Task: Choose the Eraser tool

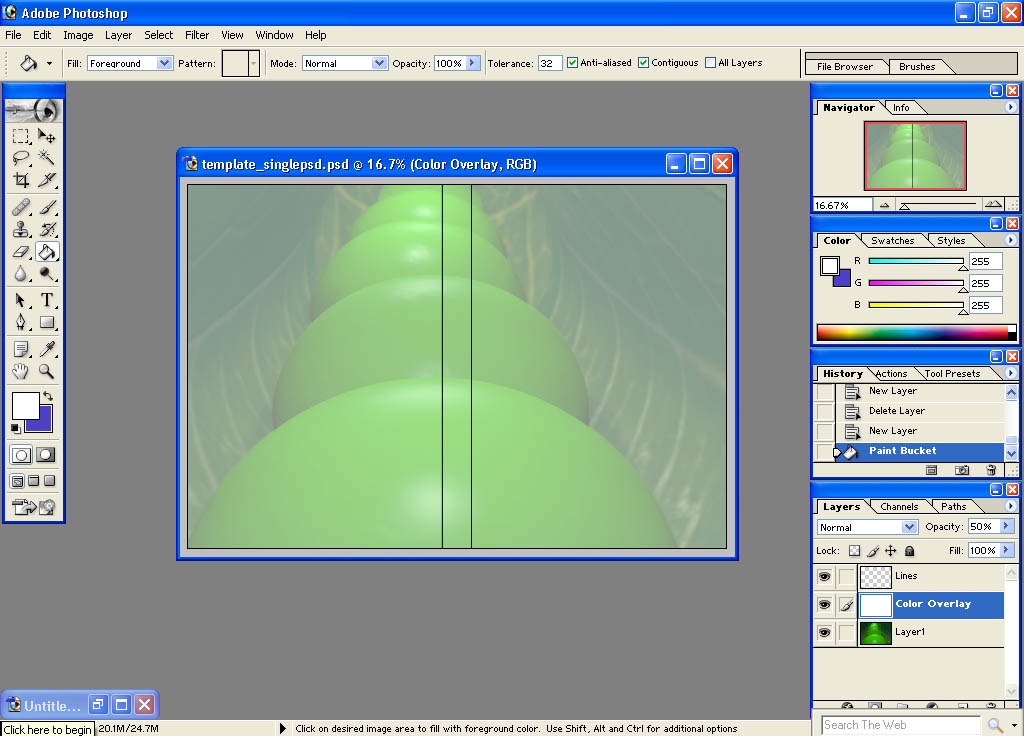Action: (x=21, y=252)
